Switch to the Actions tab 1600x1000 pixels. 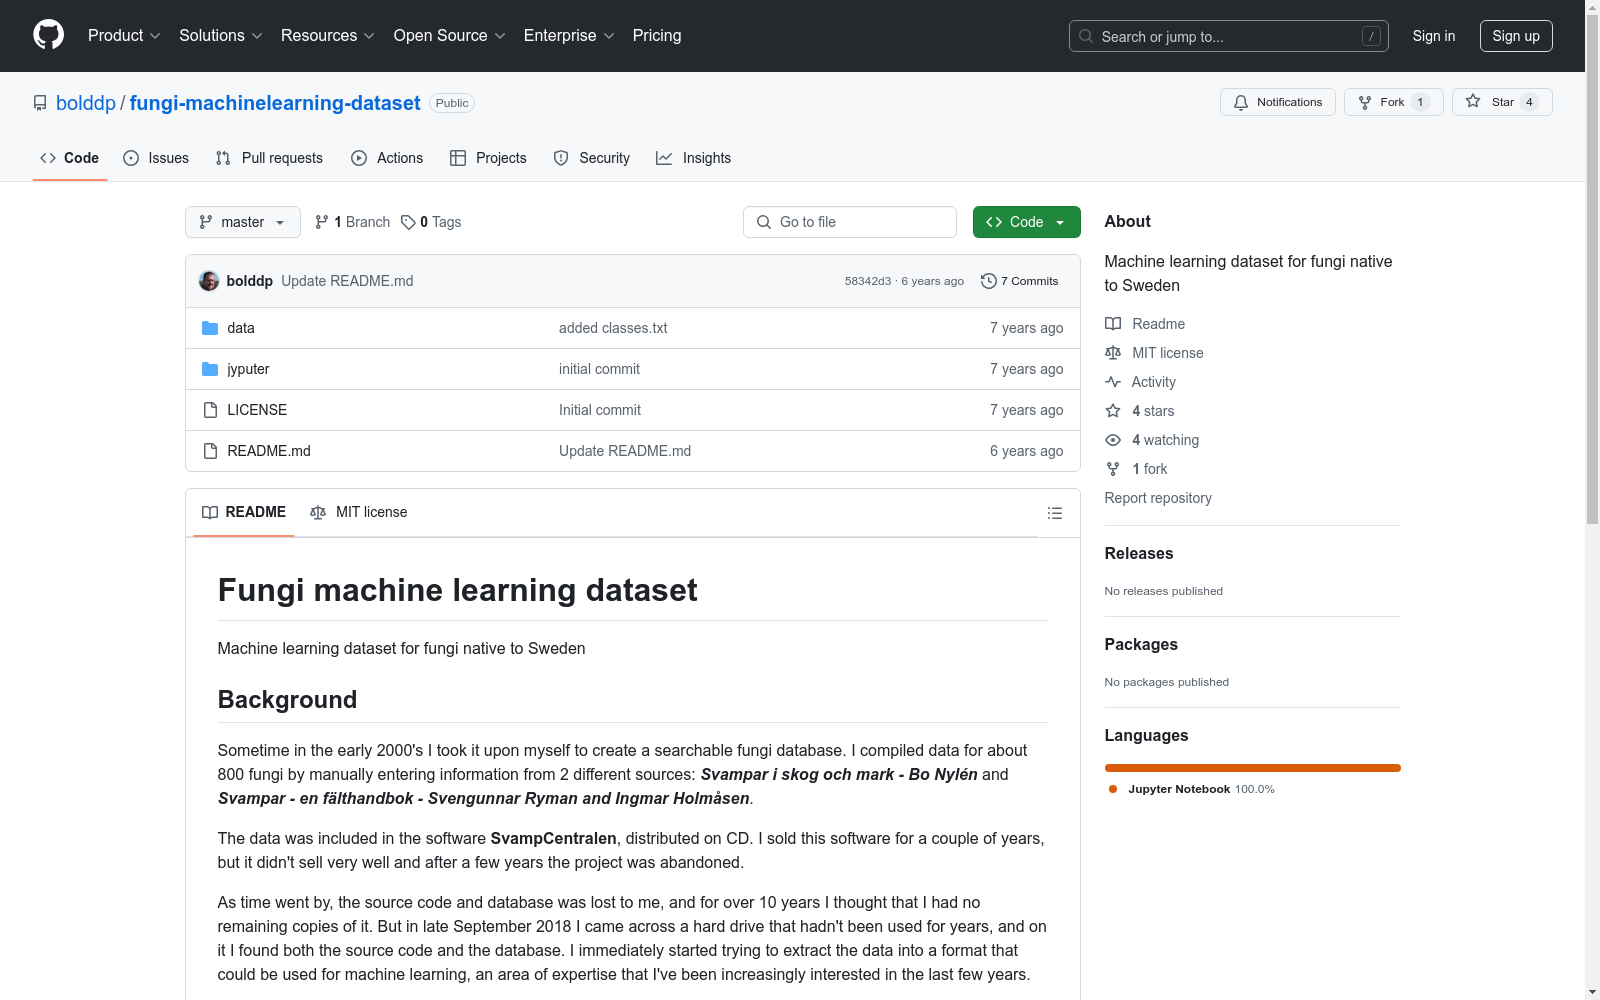pyautogui.click(x=387, y=158)
